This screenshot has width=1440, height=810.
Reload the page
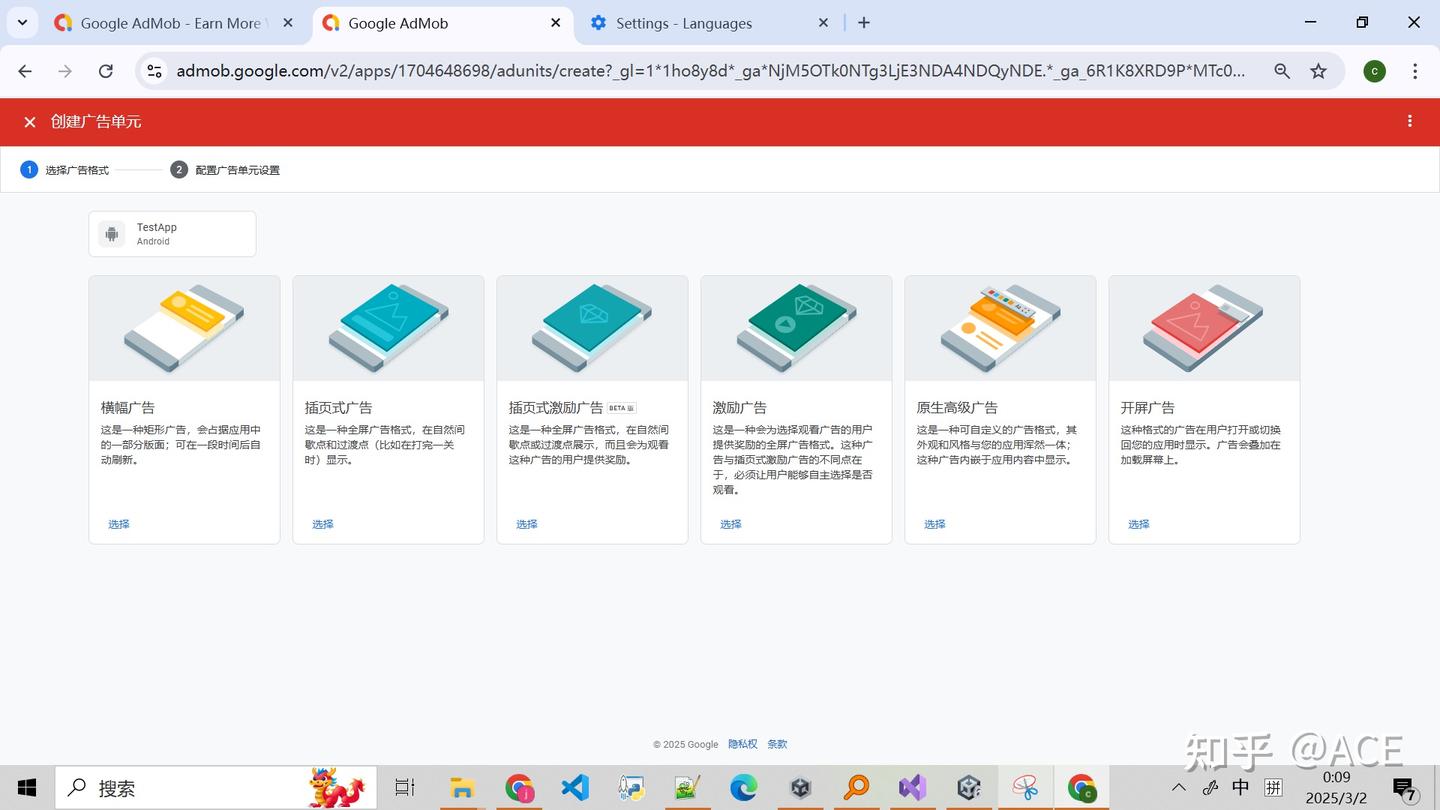pyautogui.click(x=105, y=71)
